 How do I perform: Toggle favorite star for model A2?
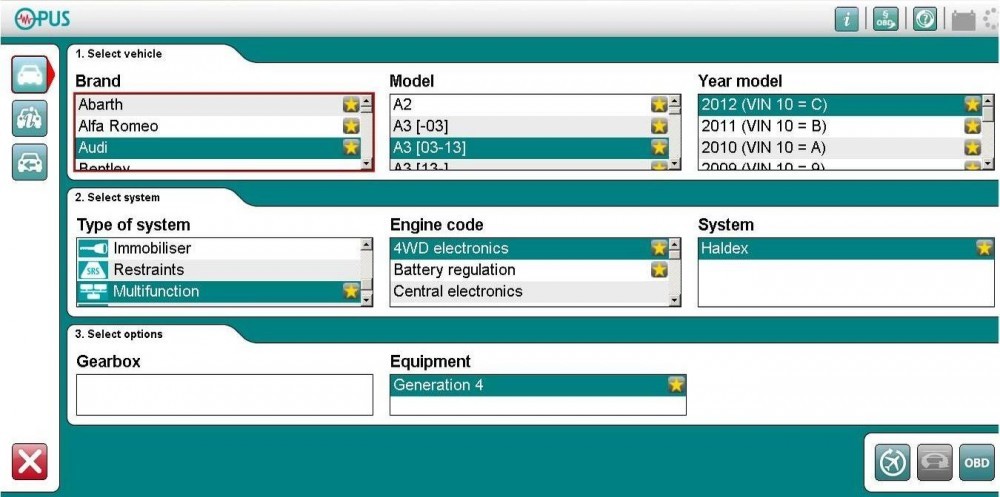[x=659, y=105]
